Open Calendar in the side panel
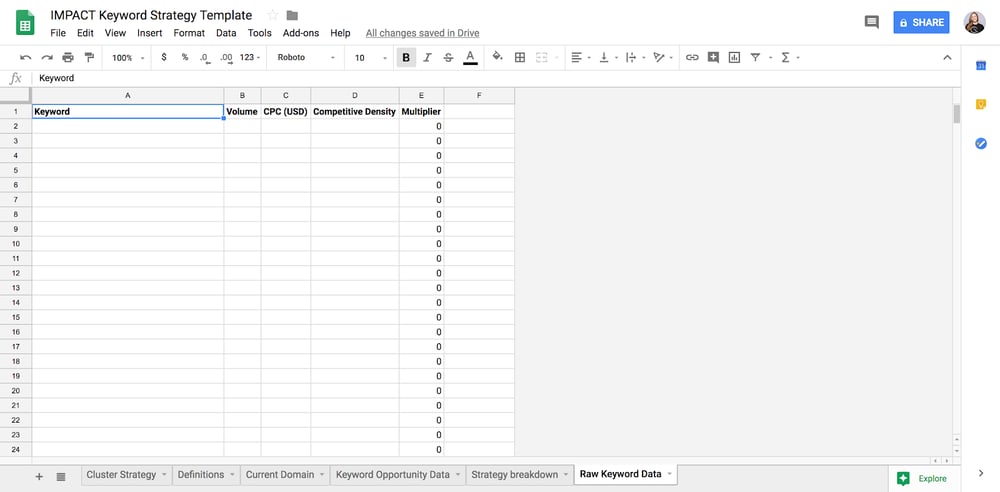Screen dimensions: 1000x492 point(981,65)
